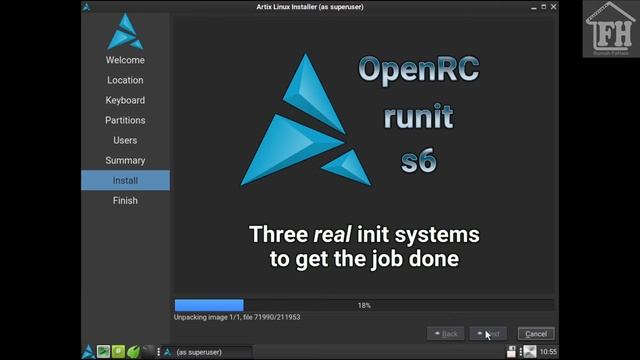The height and width of the screenshot is (360, 640).
Task: Open the network tray icon beside clock
Action: point(530,351)
